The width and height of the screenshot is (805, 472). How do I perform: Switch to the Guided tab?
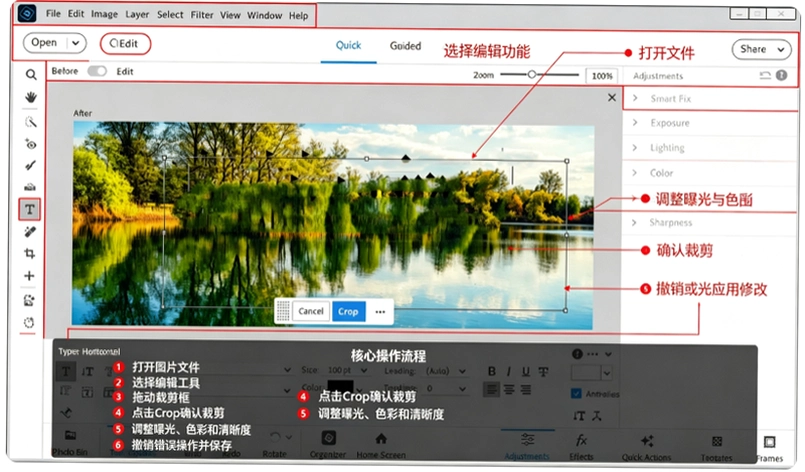[x=405, y=46]
